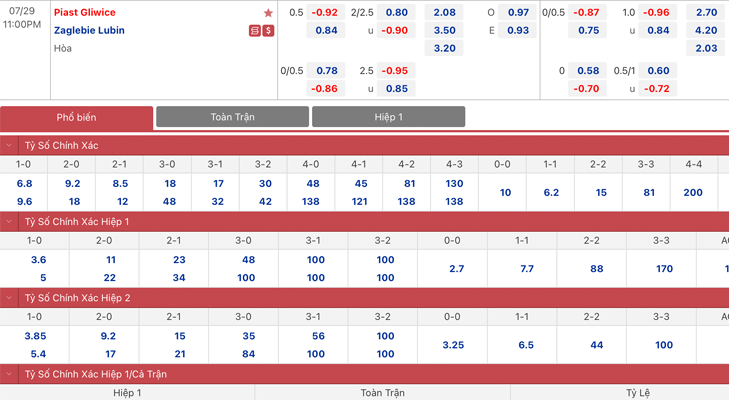The width and height of the screenshot is (729, 400).
Task: Bet full-match correct score 1-0 at 6.8
Action: click(24, 184)
